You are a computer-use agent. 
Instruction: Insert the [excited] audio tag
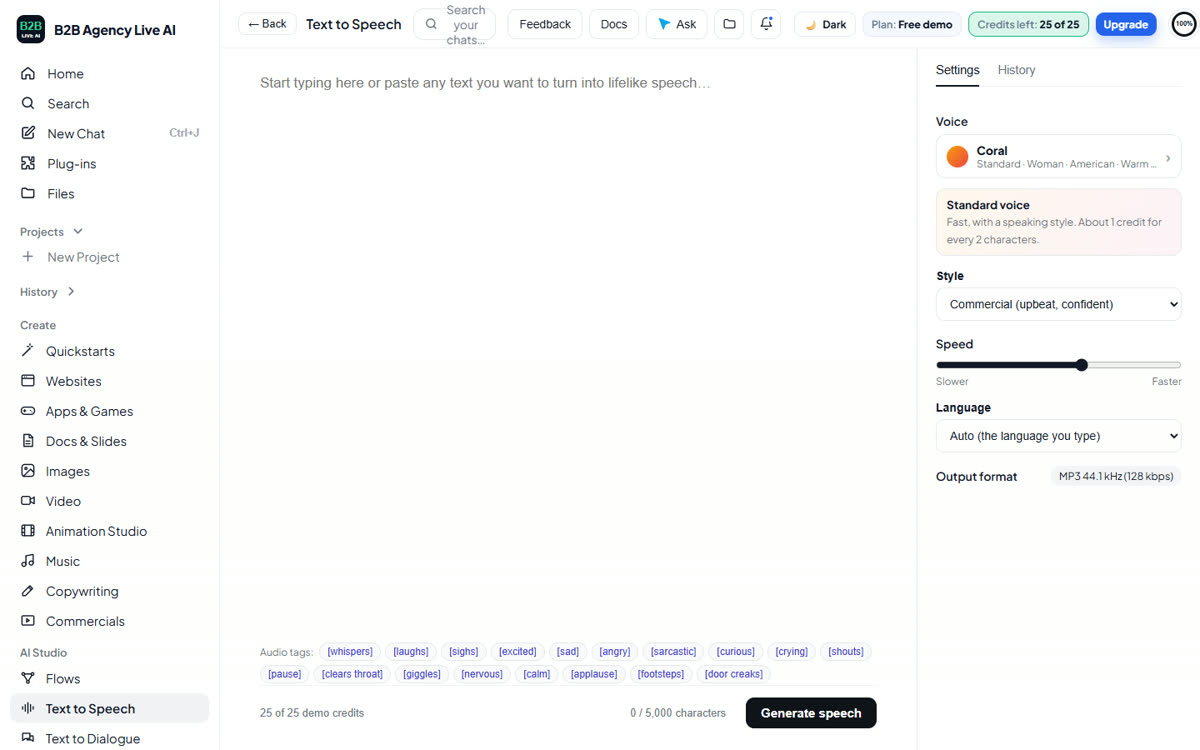point(518,651)
